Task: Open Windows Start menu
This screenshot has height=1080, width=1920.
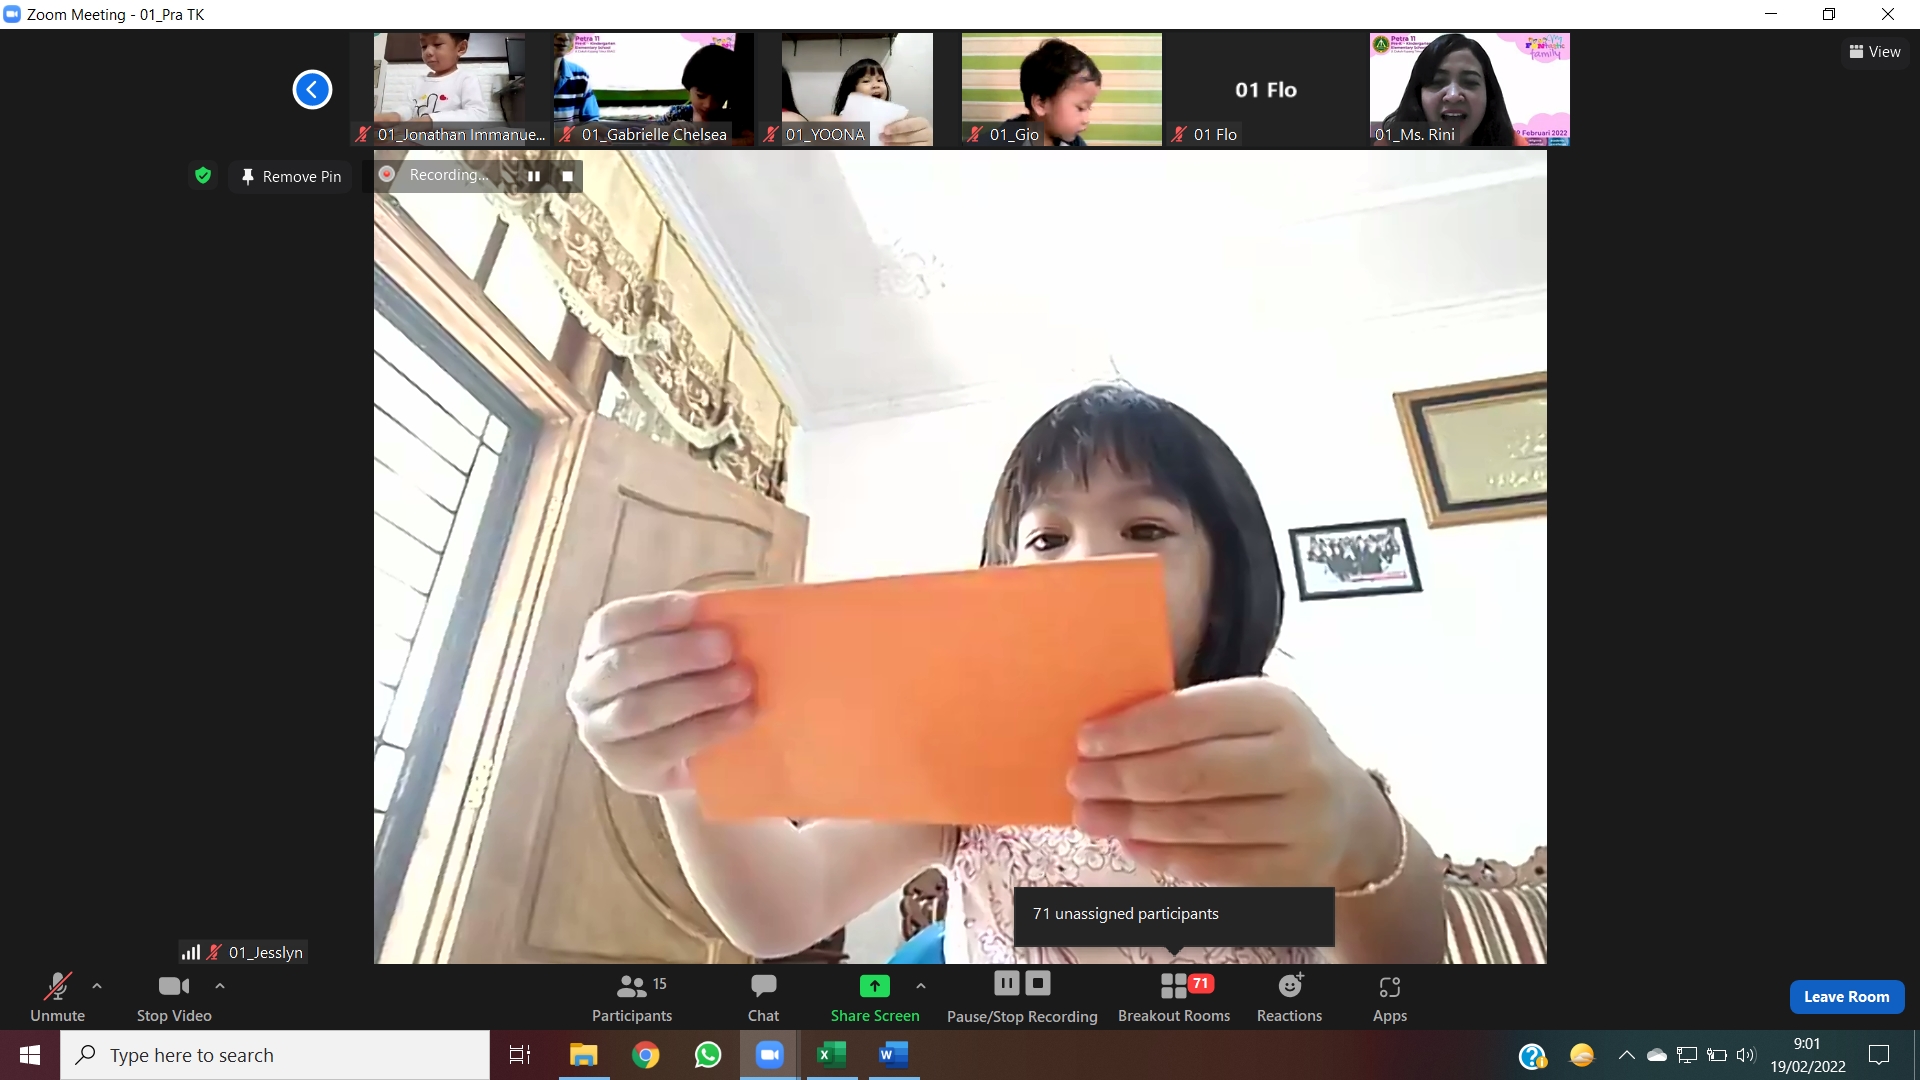Action: 30,1055
